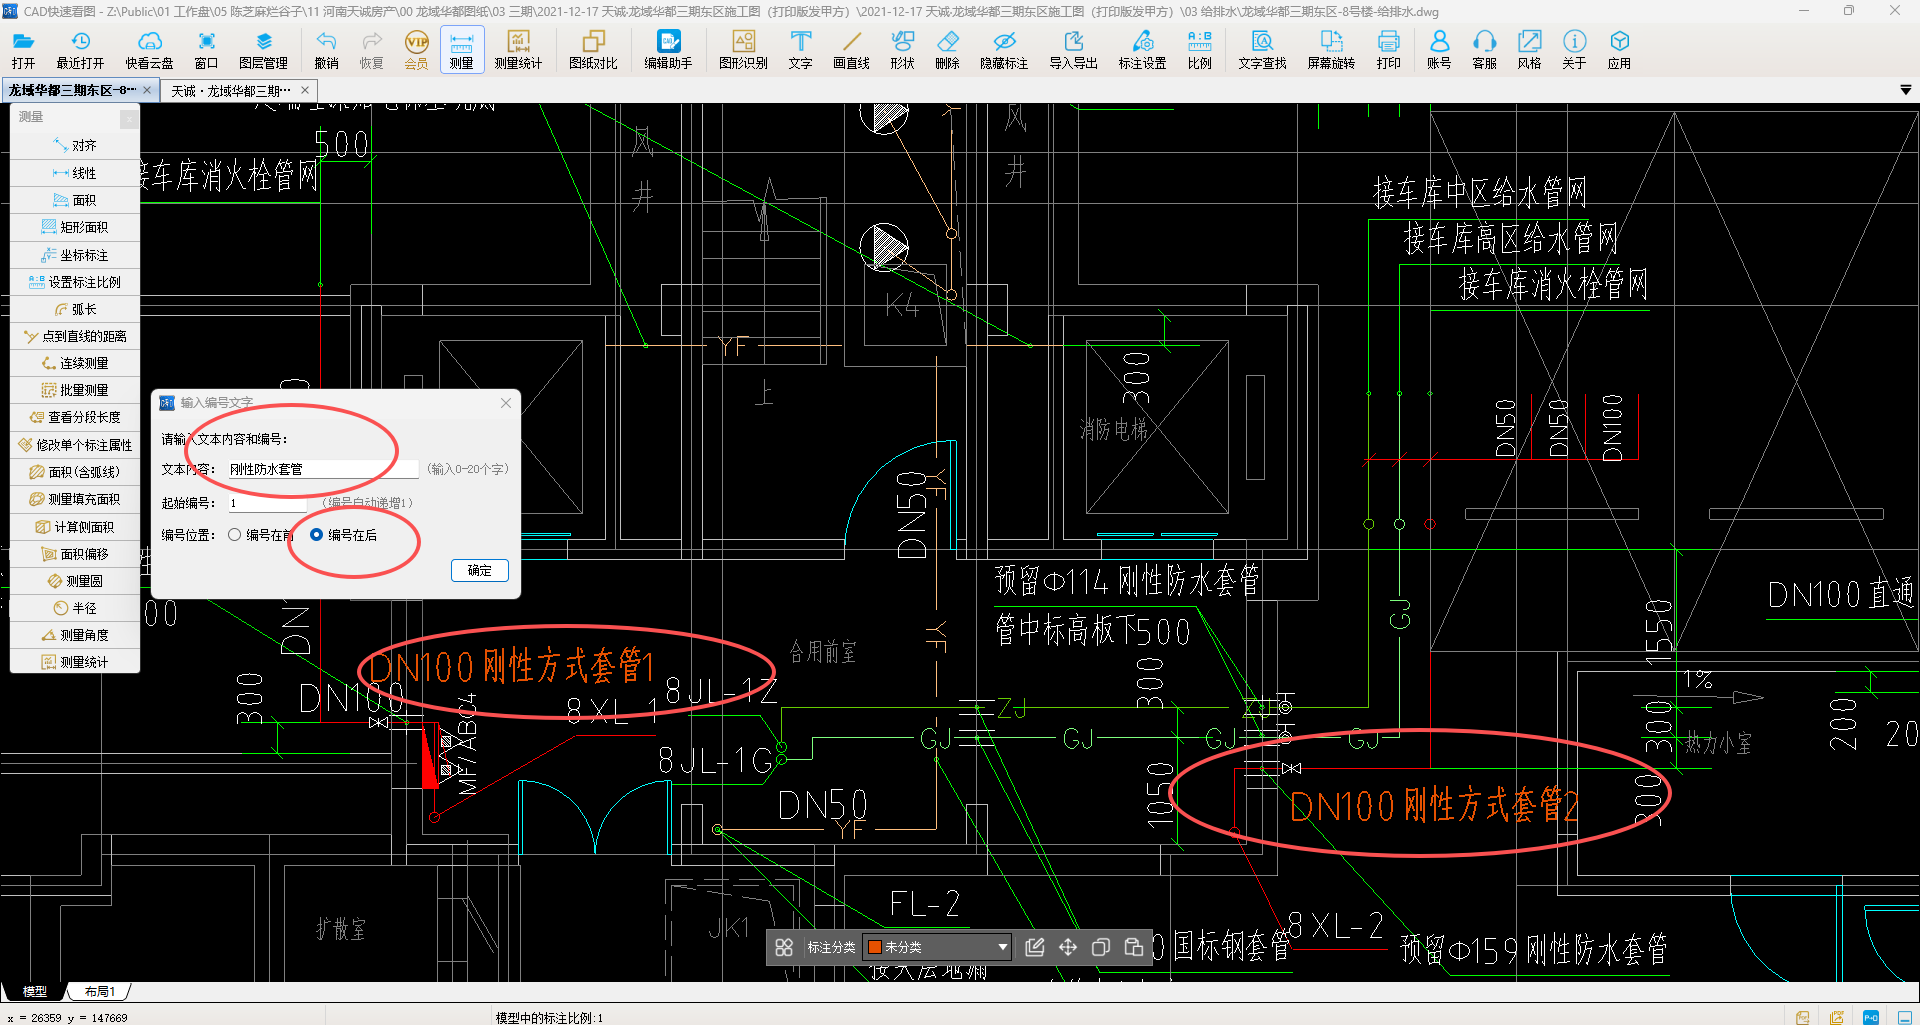Select the 测量 measure tool in toolbar

click(x=461, y=49)
